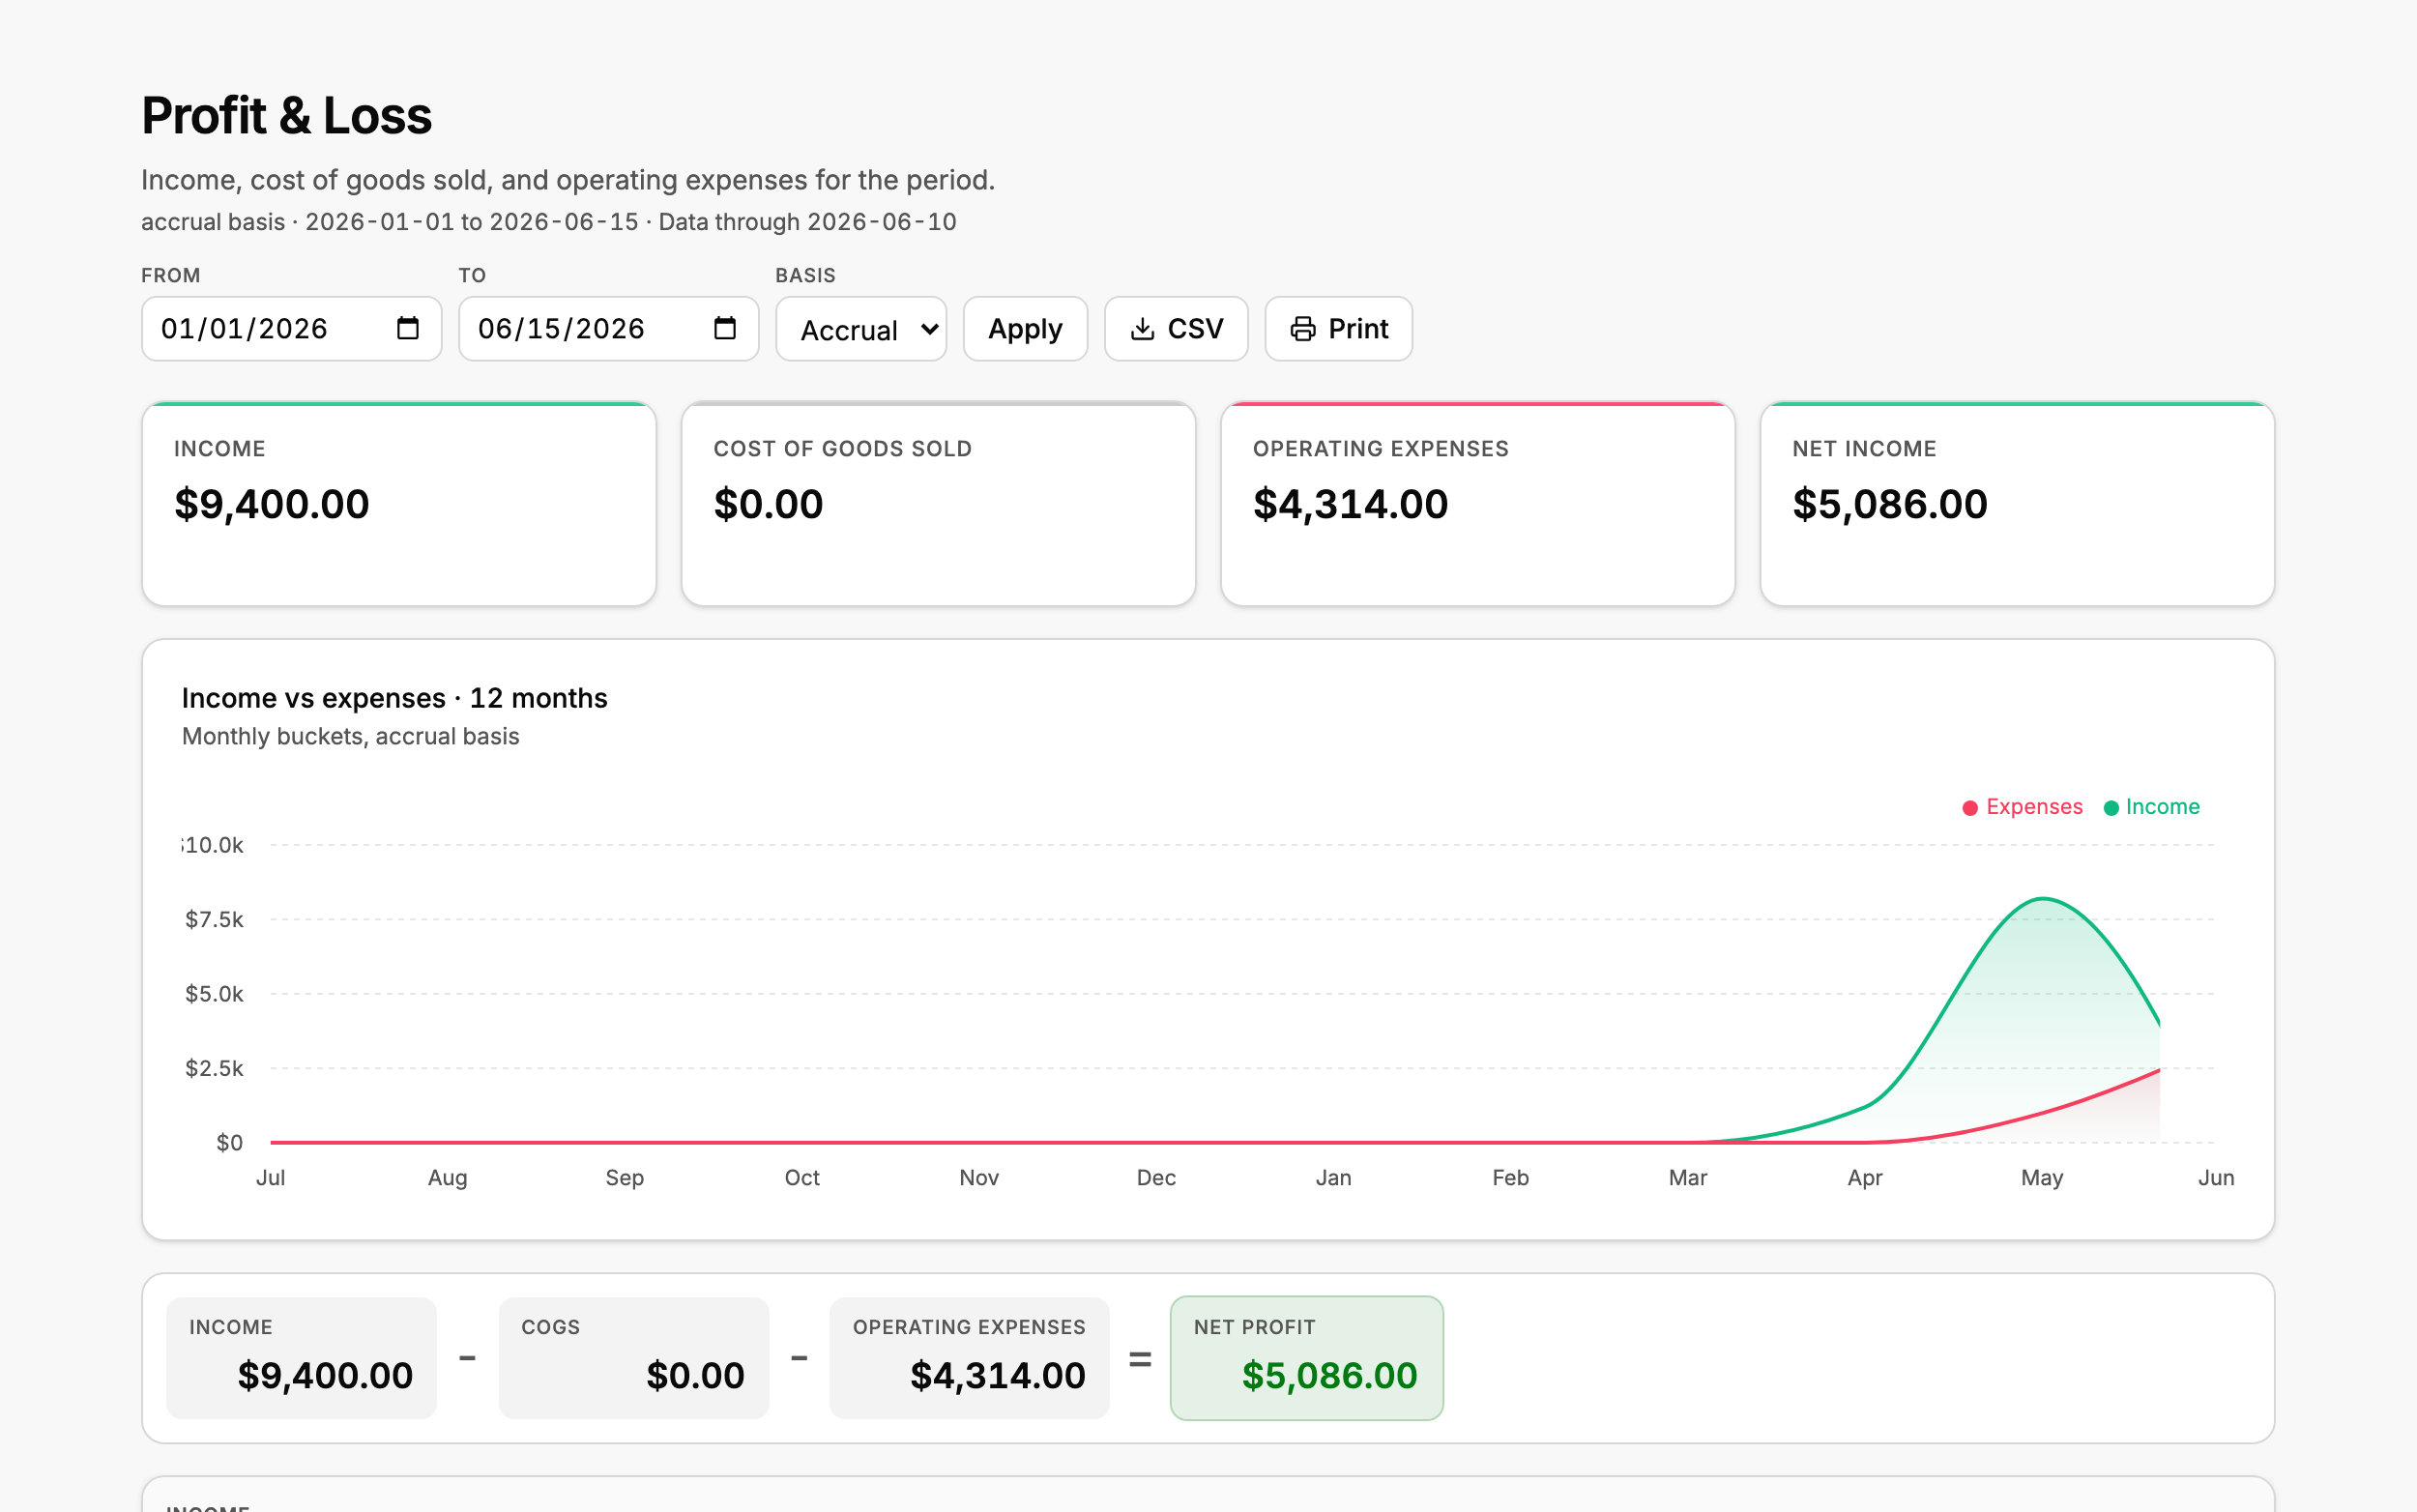Select the Operating Expenses summary card
This screenshot has height=1512, width=2417.
pos(1477,504)
